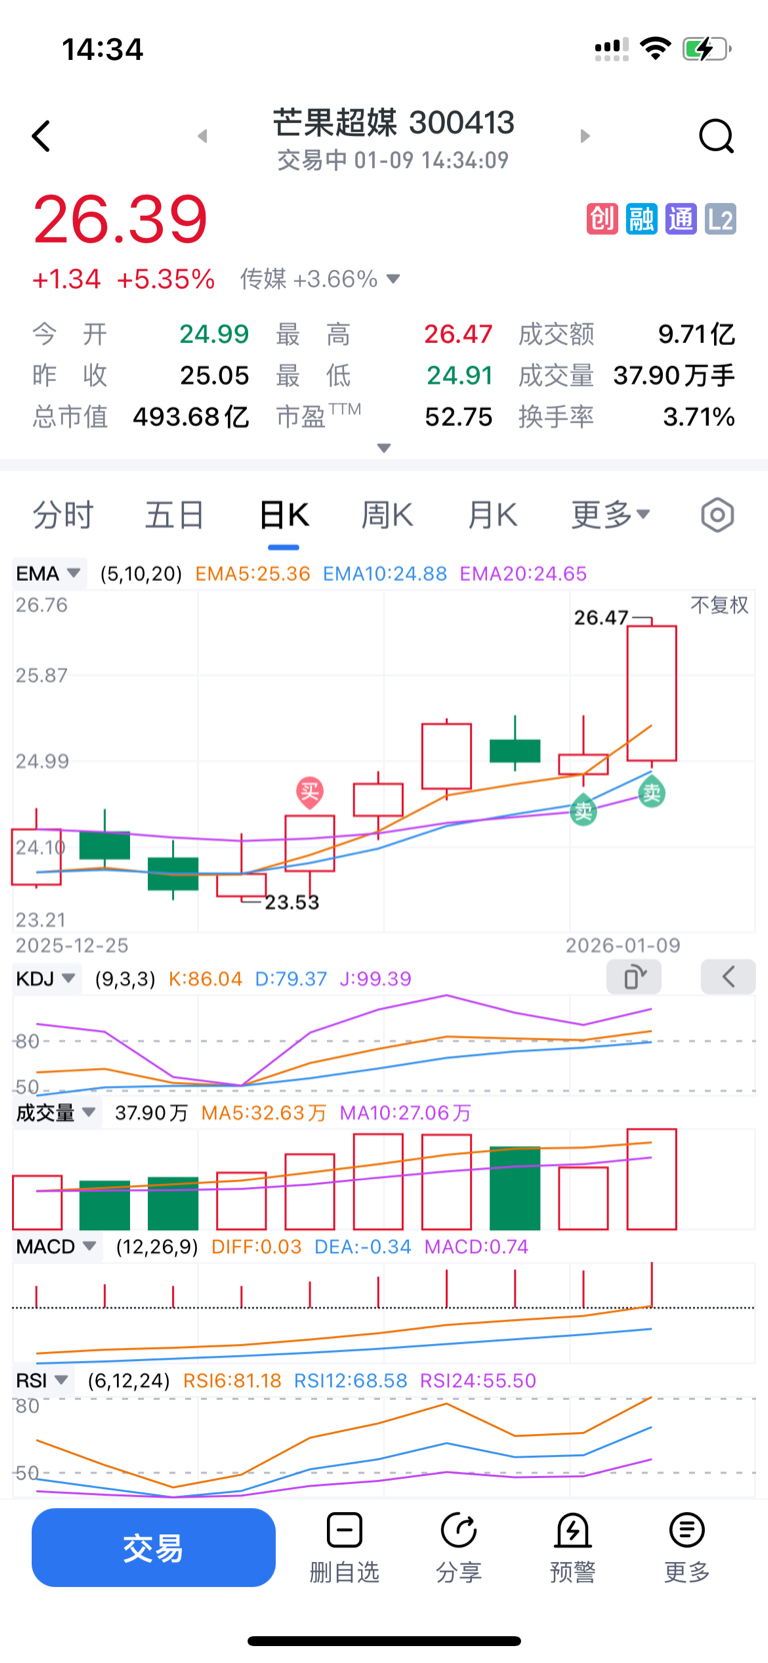
Task: Tap the back arrow icon
Action: 41,136
